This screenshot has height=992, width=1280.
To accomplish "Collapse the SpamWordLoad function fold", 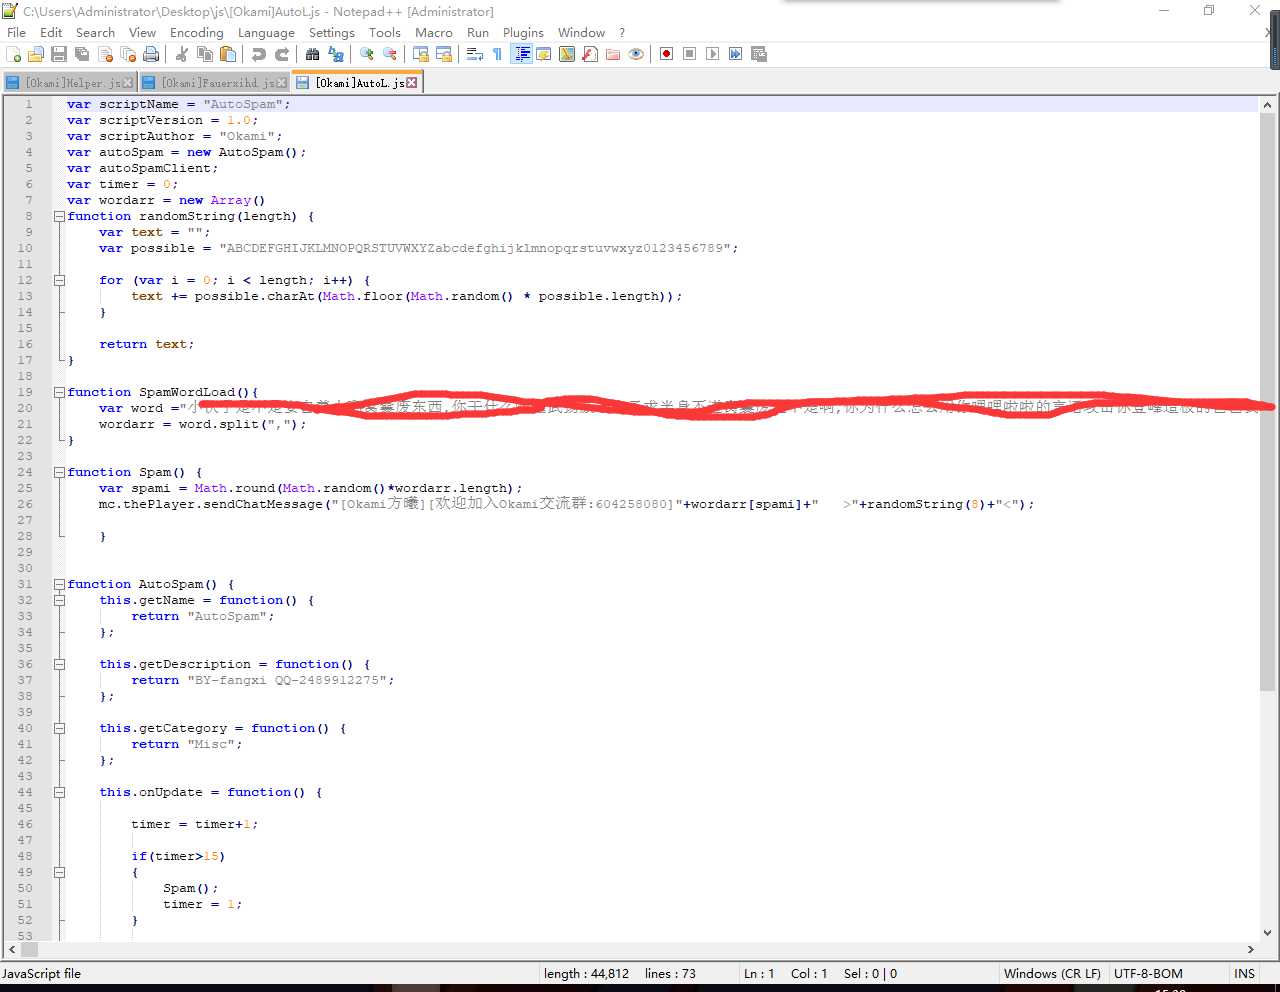I will click(59, 392).
